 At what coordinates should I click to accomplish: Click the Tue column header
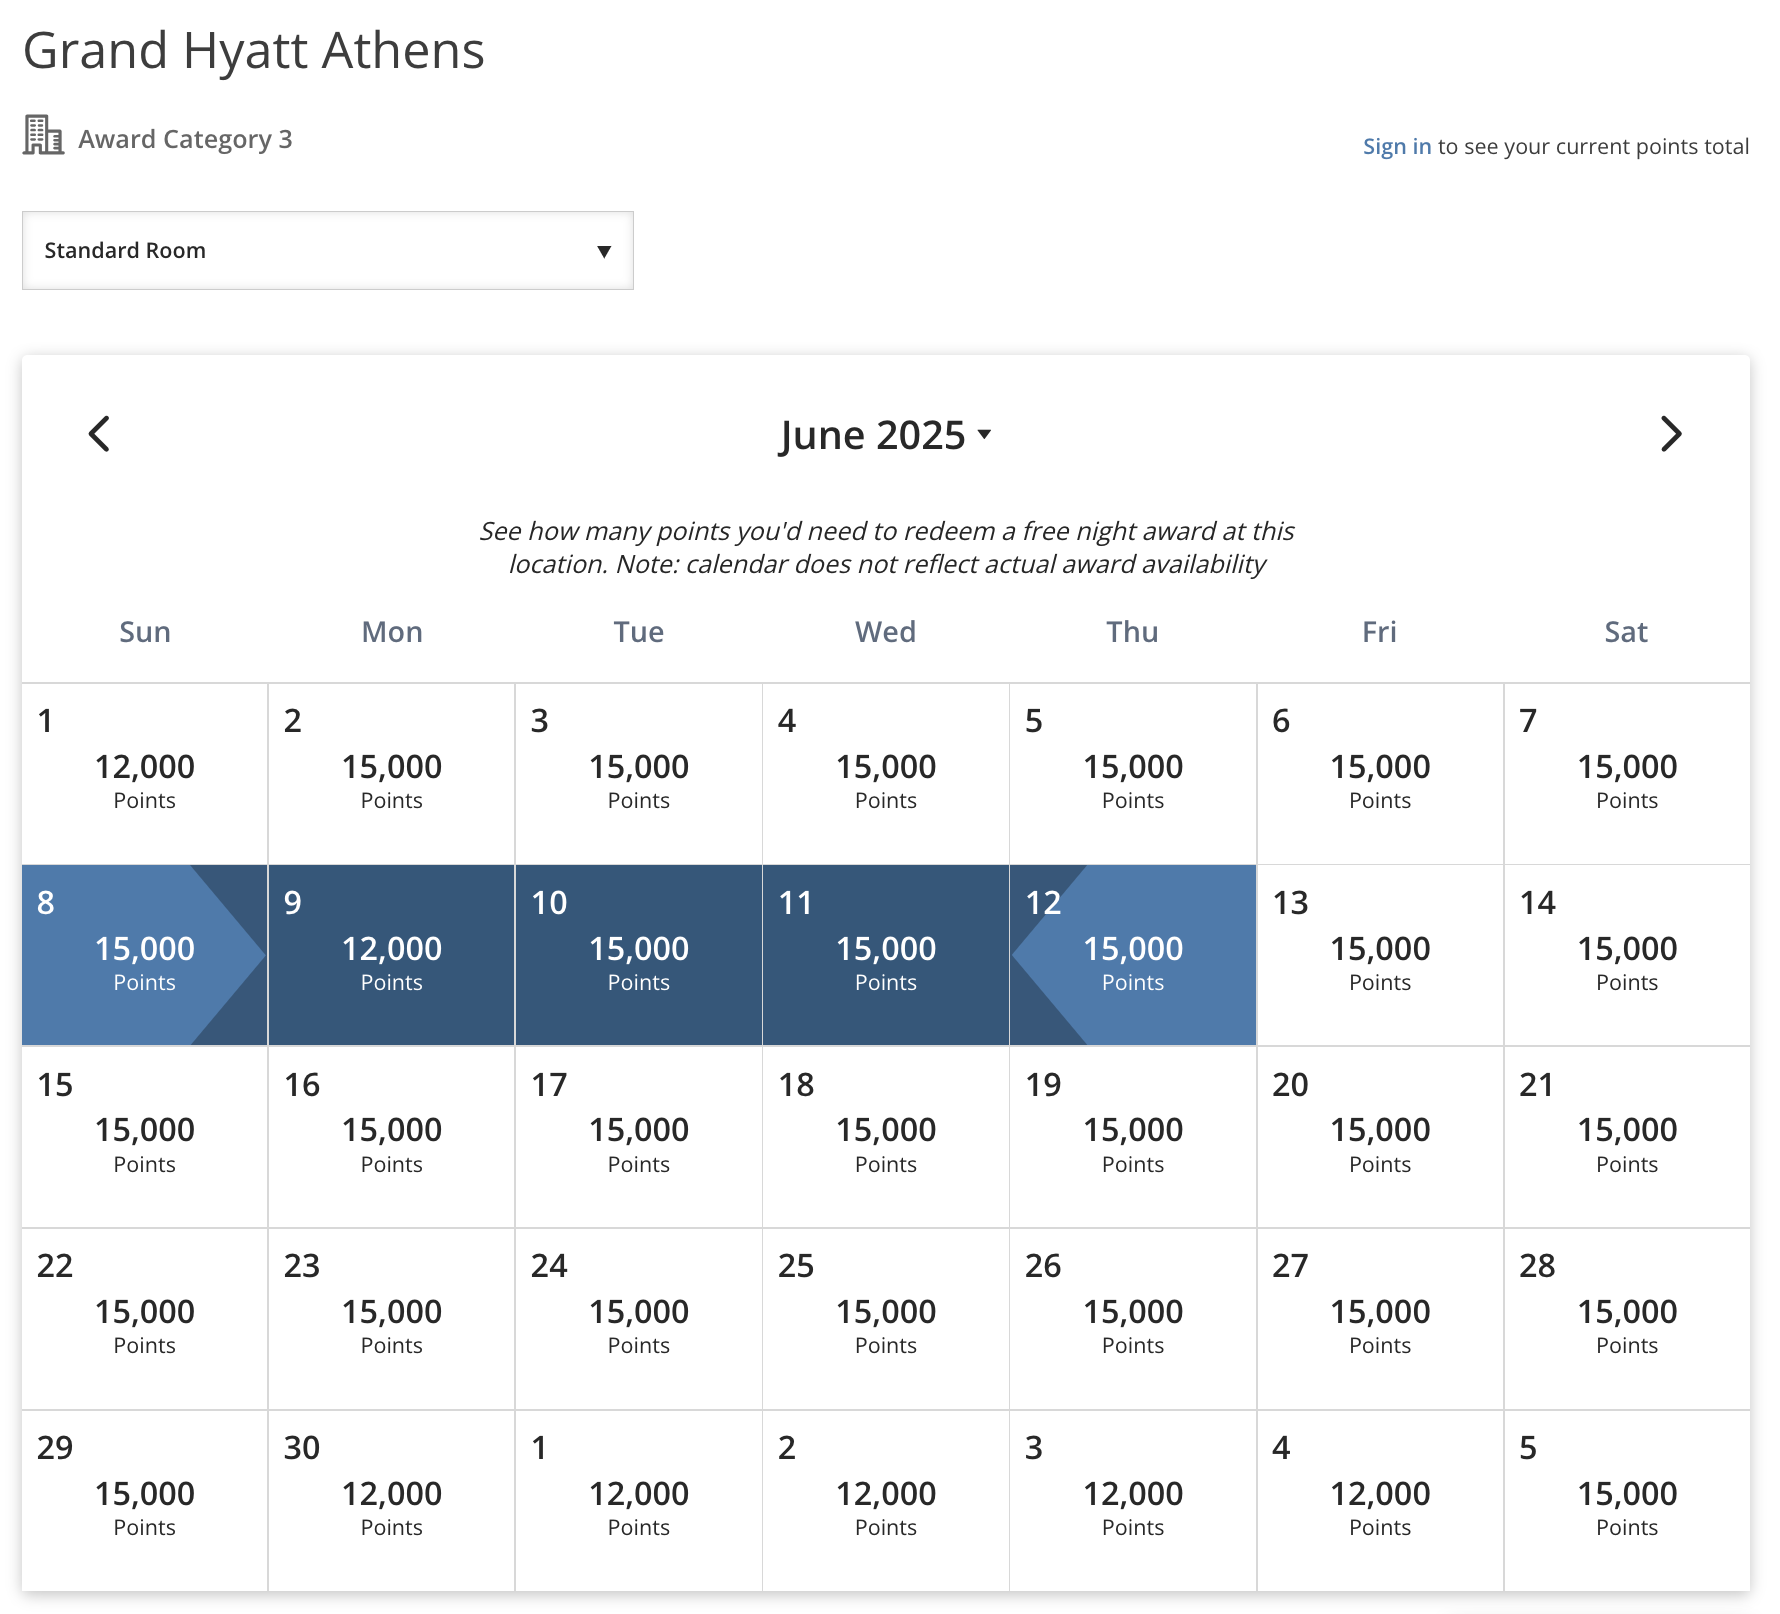(x=639, y=632)
